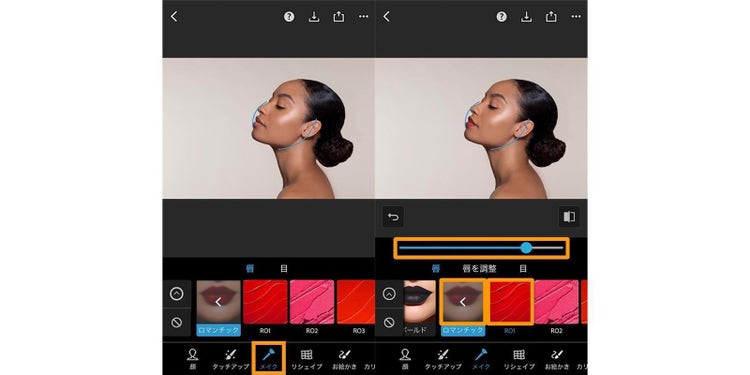Open help icon in the left screen
The image size is (750, 375).
[289, 17]
